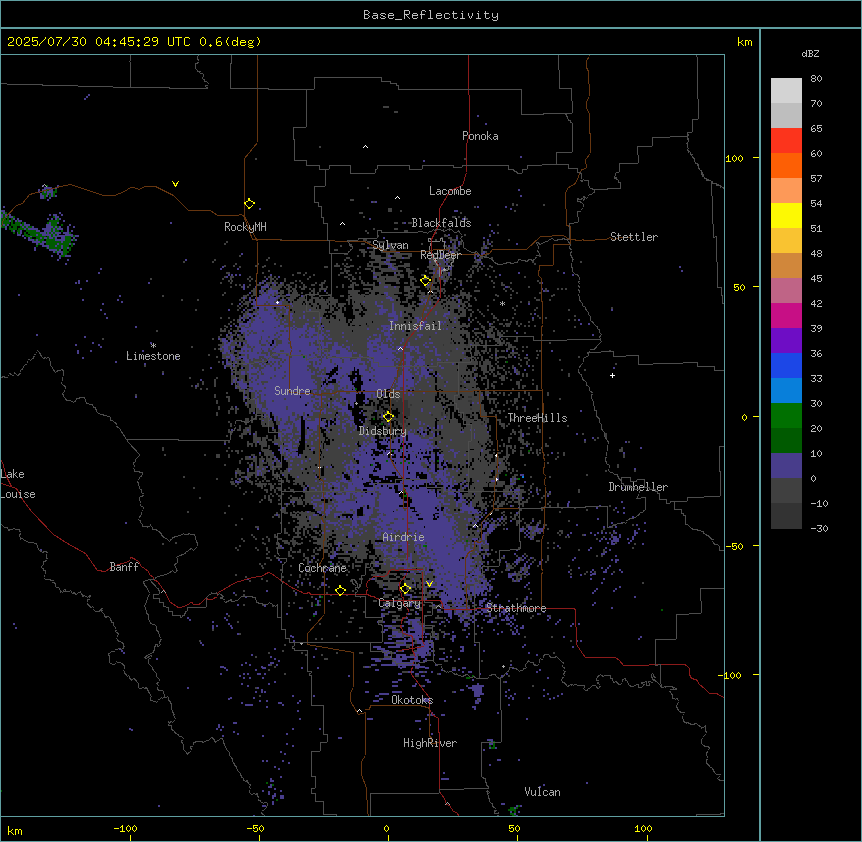Select the 57 value on the dBZ legend
This screenshot has width=862, height=842.
coord(816,179)
